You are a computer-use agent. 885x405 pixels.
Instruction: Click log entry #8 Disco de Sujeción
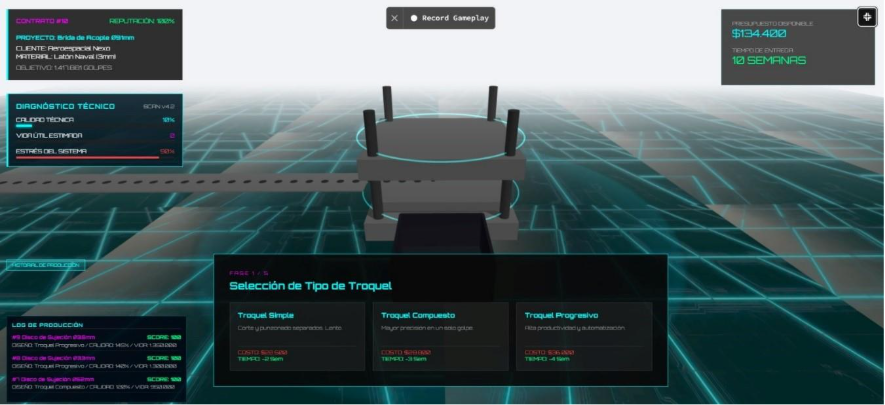(x=96, y=362)
